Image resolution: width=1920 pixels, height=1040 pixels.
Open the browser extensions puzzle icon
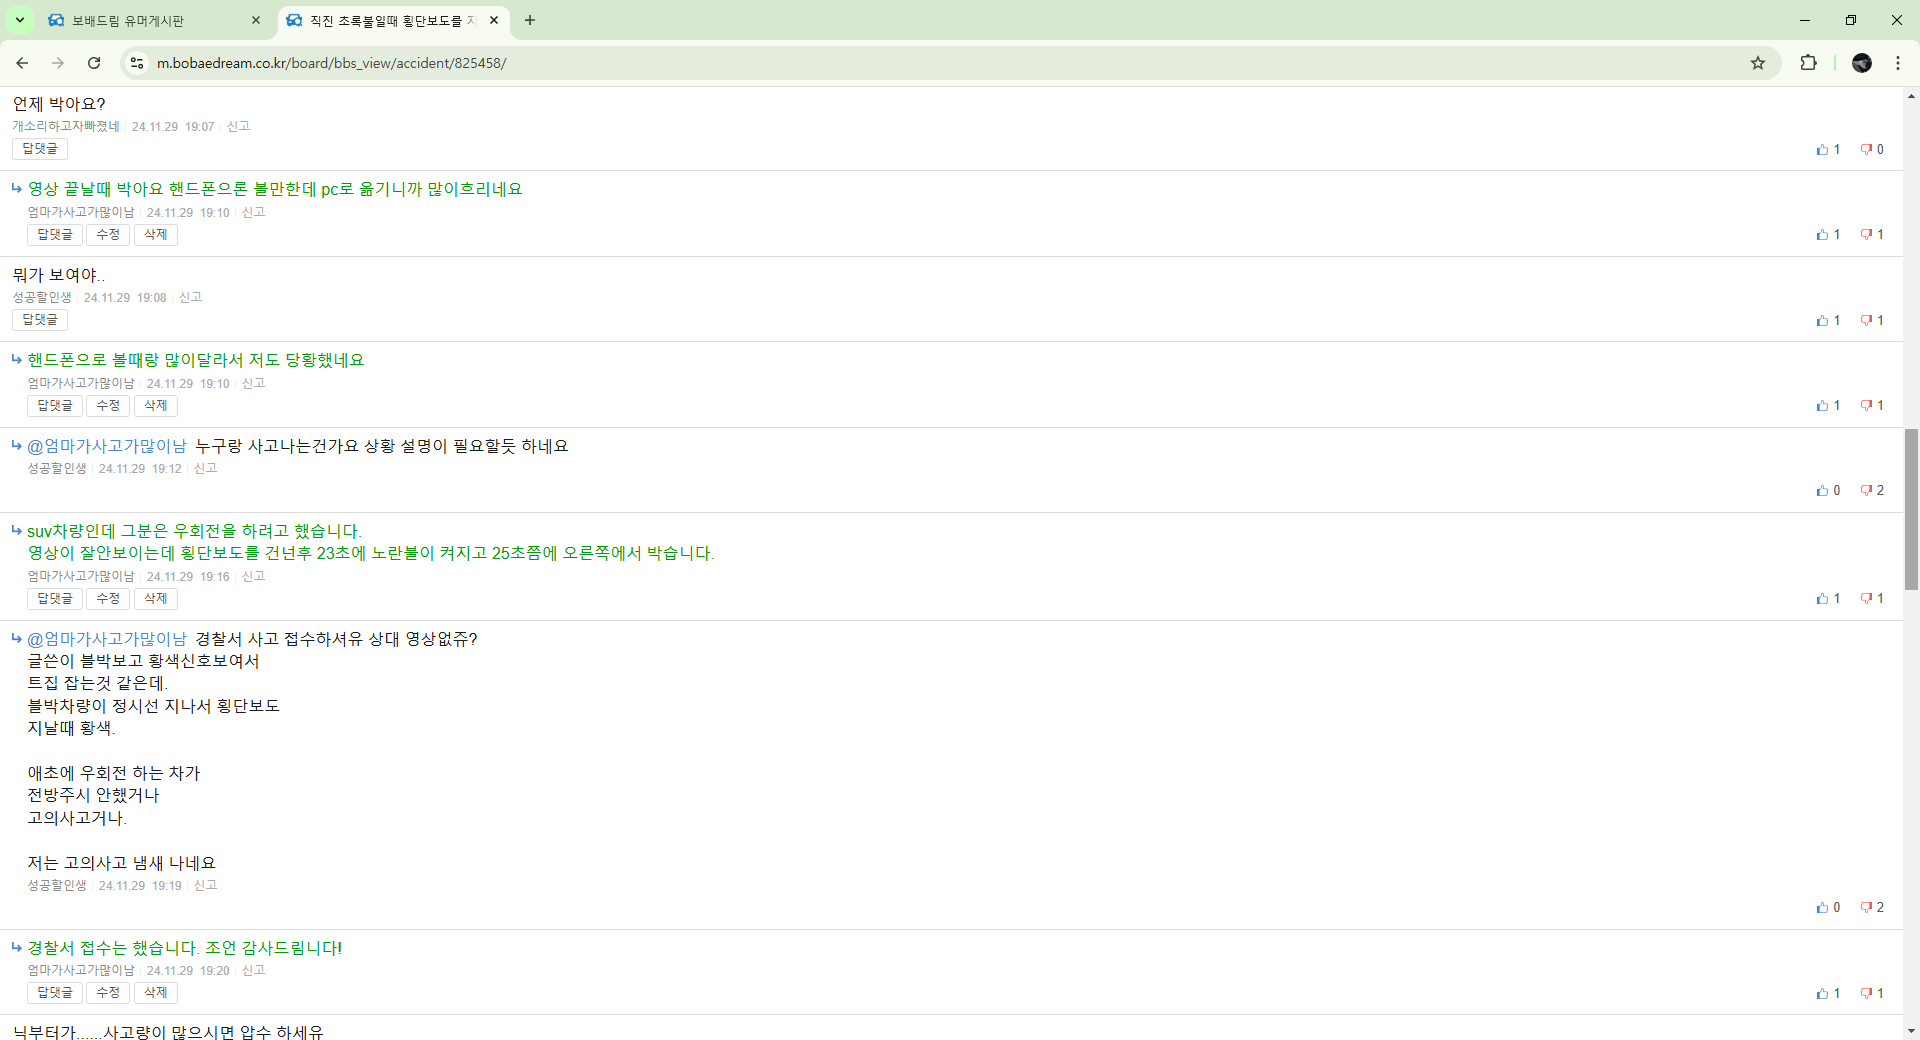click(1808, 63)
